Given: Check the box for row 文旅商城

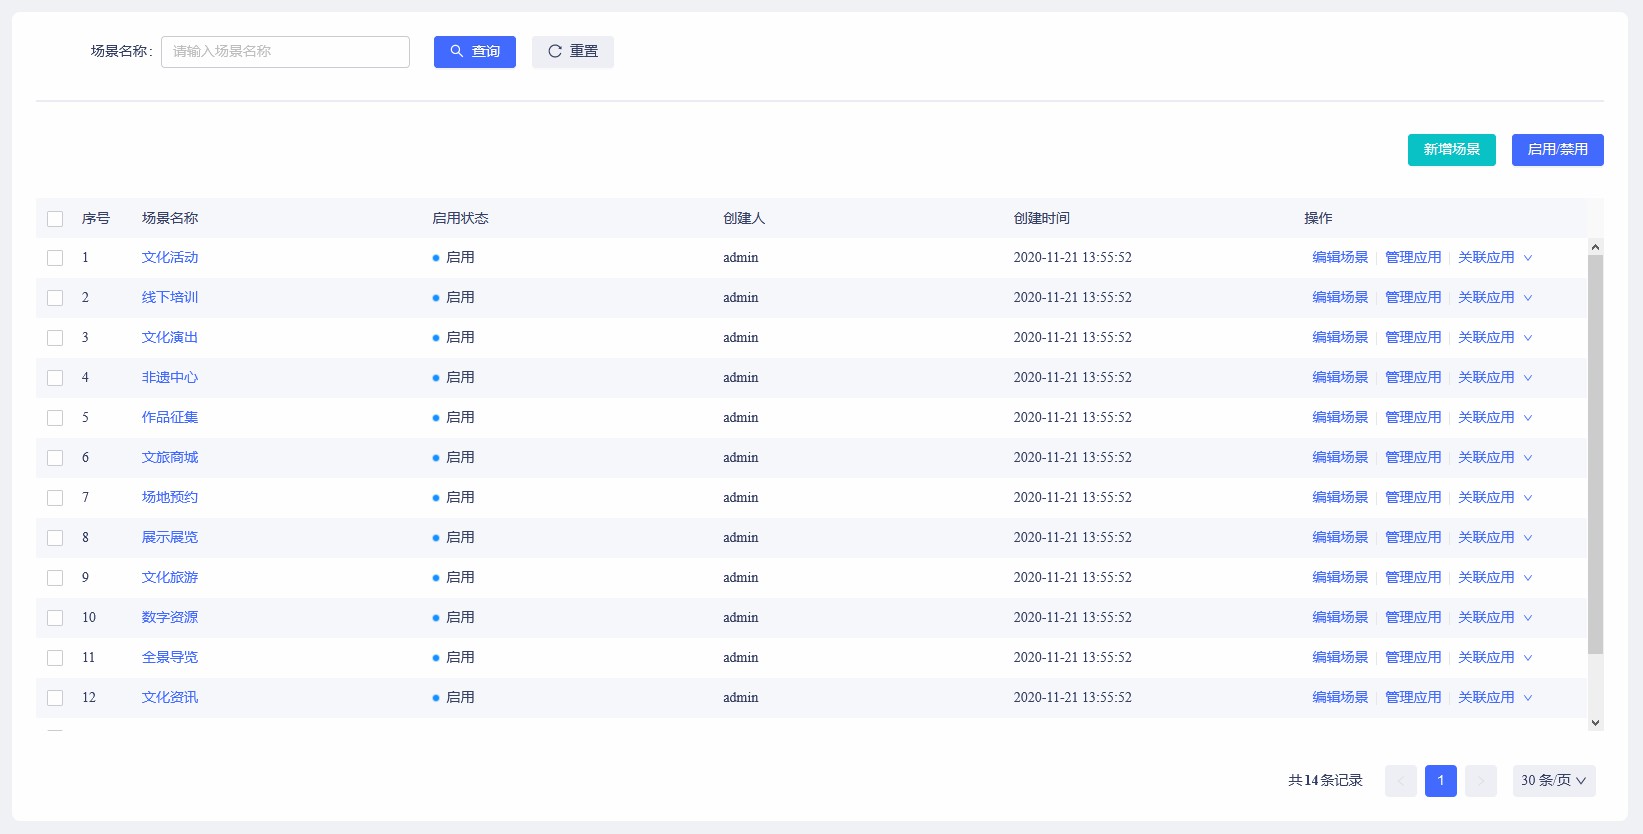Looking at the screenshot, I should (55, 458).
